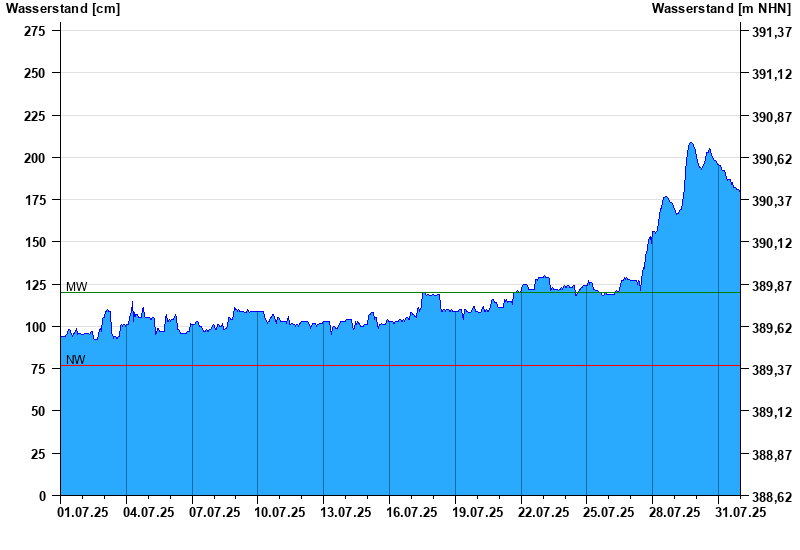The width and height of the screenshot is (800, 550).
Task: Click the 389,37 value on right axis
Action: point(772,370)
